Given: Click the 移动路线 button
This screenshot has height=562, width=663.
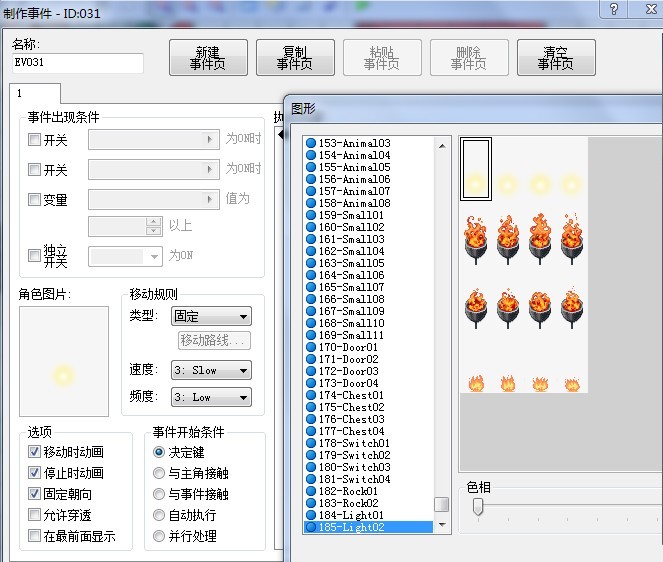Looking at the screenshot, I should pyautogui.click(x=214, y=340).
